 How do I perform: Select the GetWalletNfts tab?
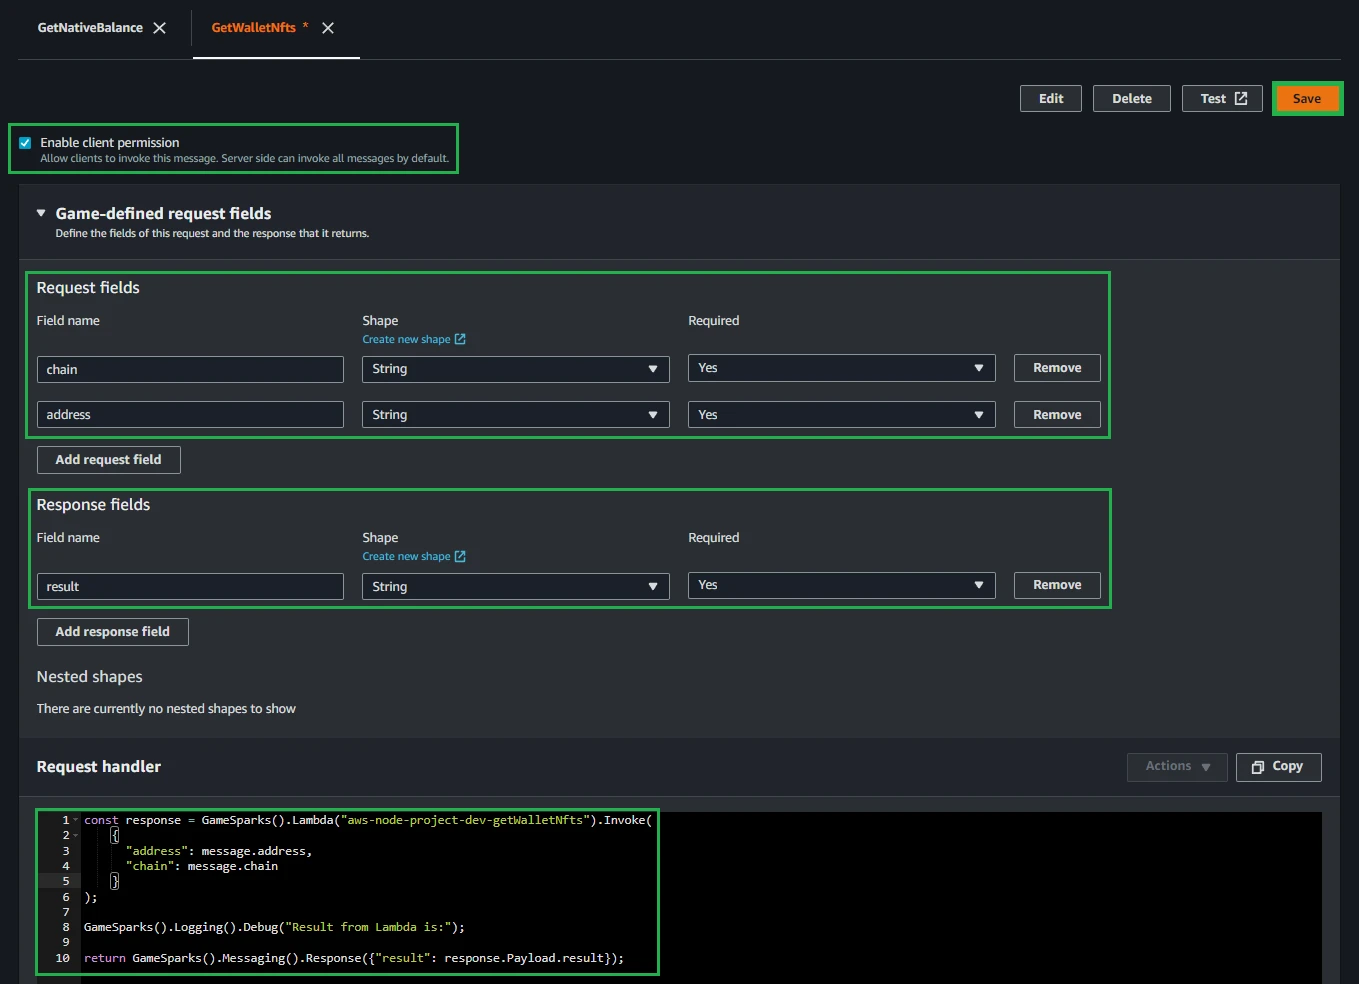coord(254,28)
